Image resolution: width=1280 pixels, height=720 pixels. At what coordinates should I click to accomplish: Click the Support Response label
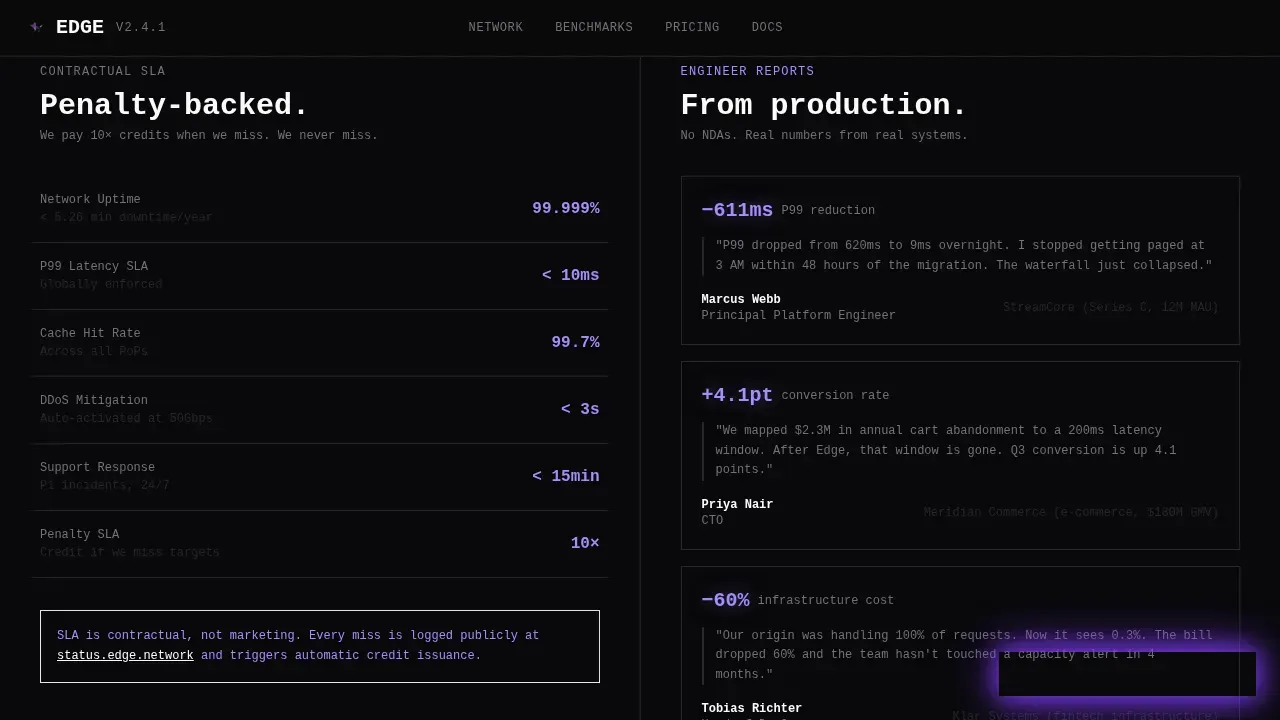click(x=97, y=467)
